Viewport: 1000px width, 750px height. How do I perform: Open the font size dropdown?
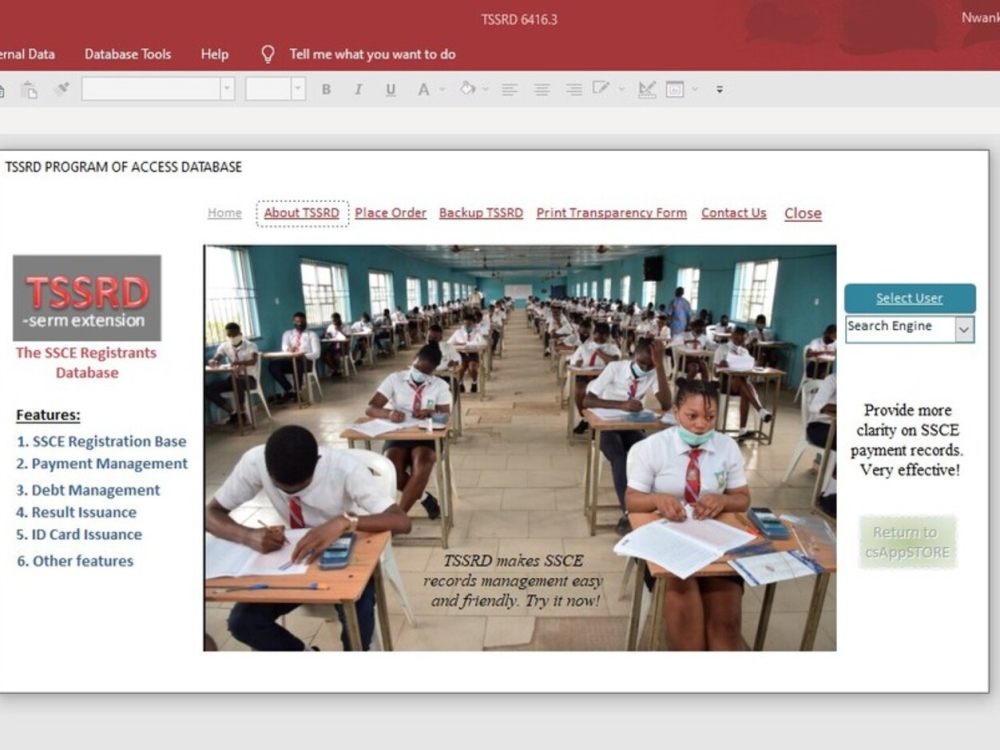tap(298, 89)
